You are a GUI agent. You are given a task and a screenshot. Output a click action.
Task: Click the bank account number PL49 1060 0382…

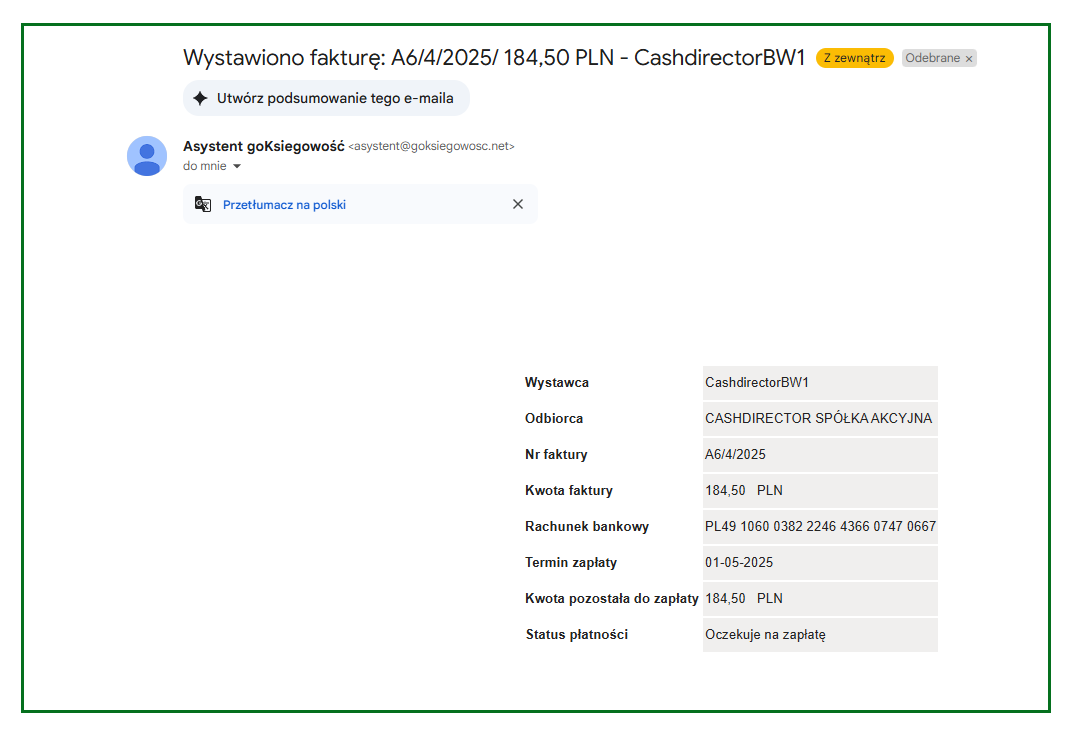click(x=820, y=526)
